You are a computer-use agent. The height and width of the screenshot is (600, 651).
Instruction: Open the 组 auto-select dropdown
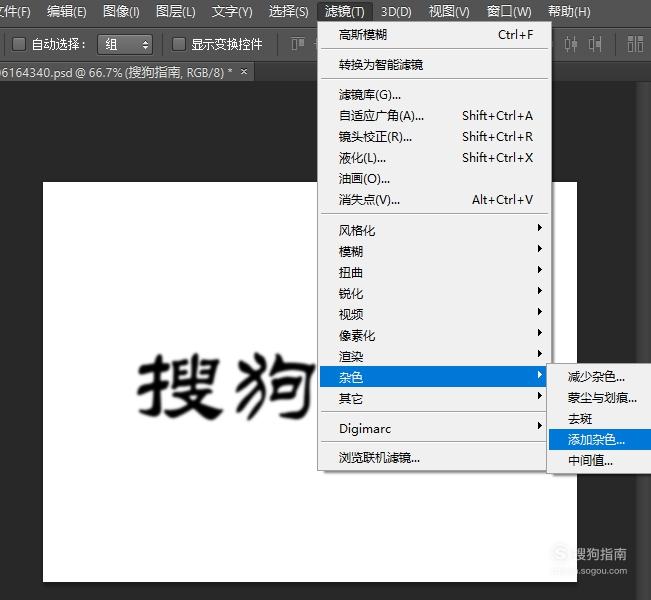pyautogui.click(x=125, y=44)
